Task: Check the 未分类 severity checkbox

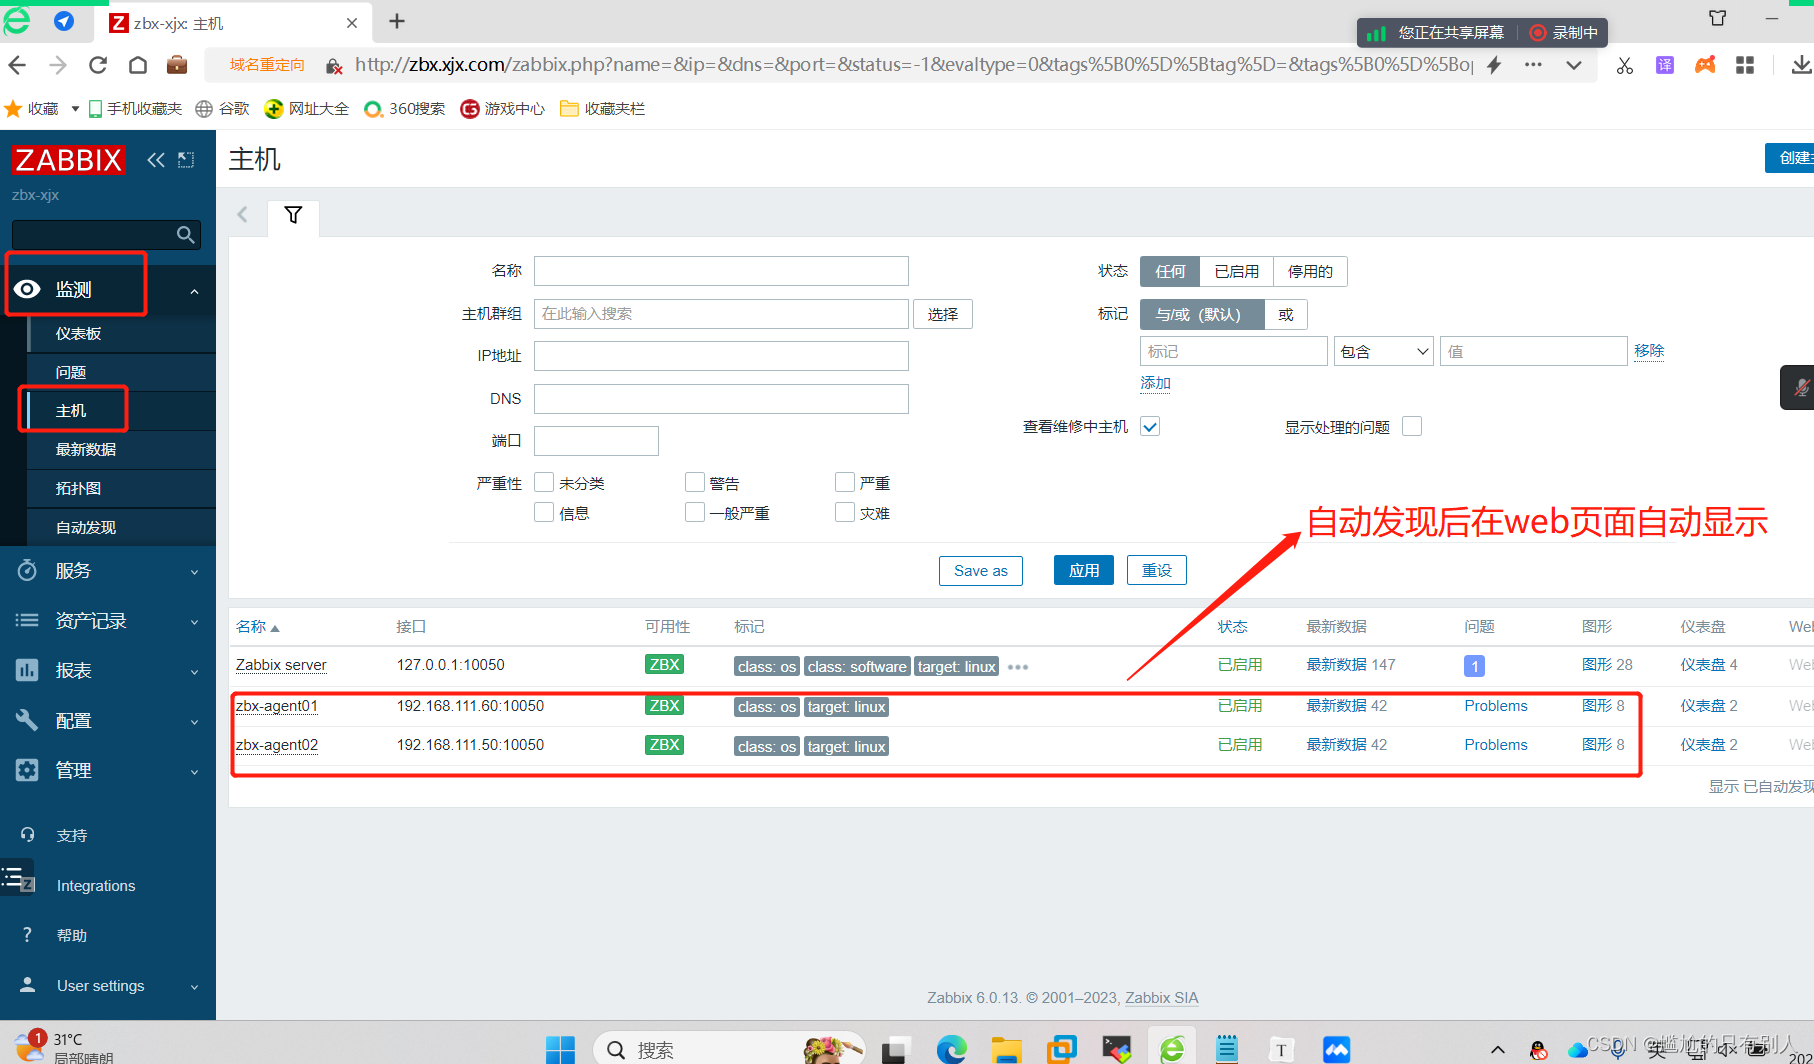Action: (x=544, y=483)
